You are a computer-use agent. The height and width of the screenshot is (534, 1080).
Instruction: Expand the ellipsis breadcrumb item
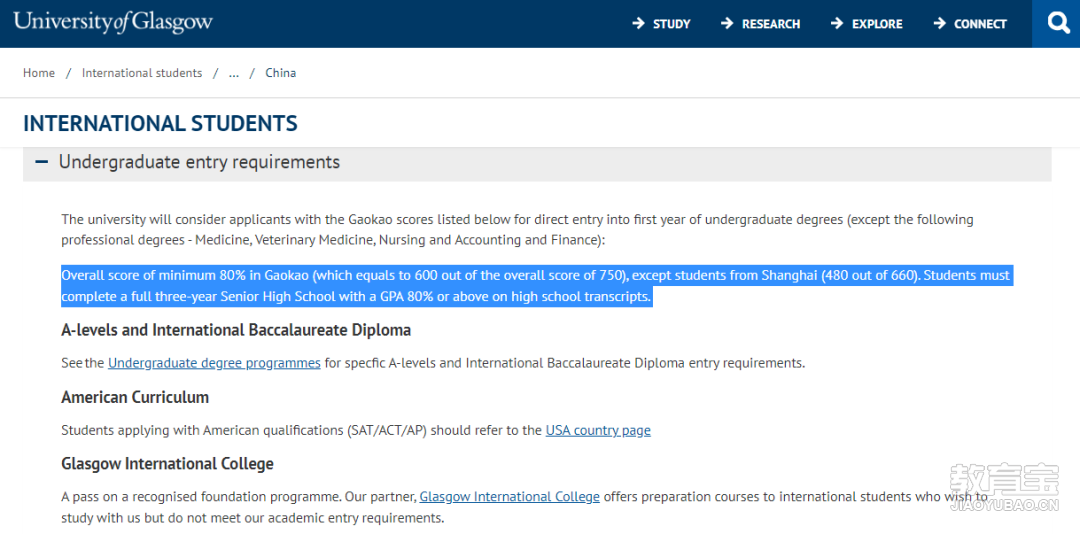click(x=234, y=73)
